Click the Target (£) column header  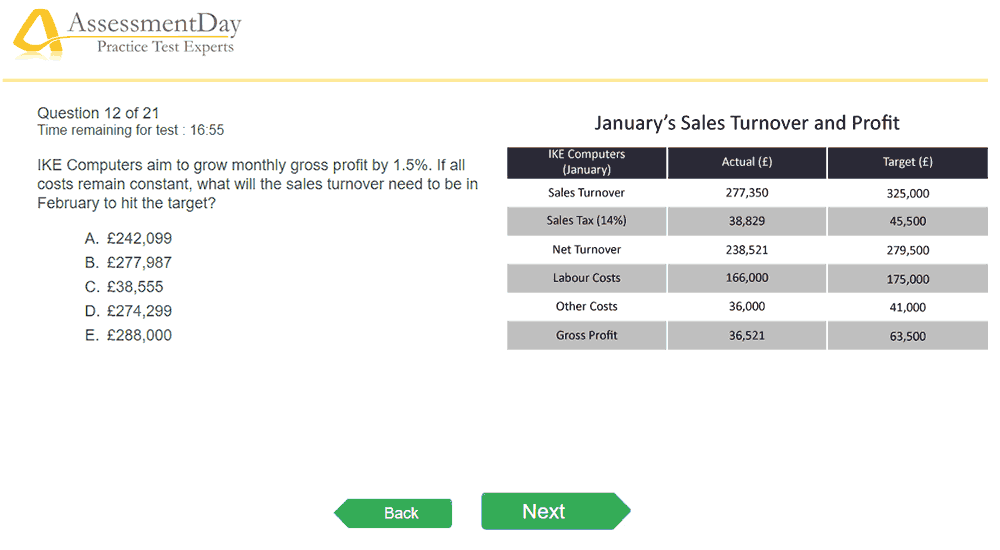(x=908, y=163)
